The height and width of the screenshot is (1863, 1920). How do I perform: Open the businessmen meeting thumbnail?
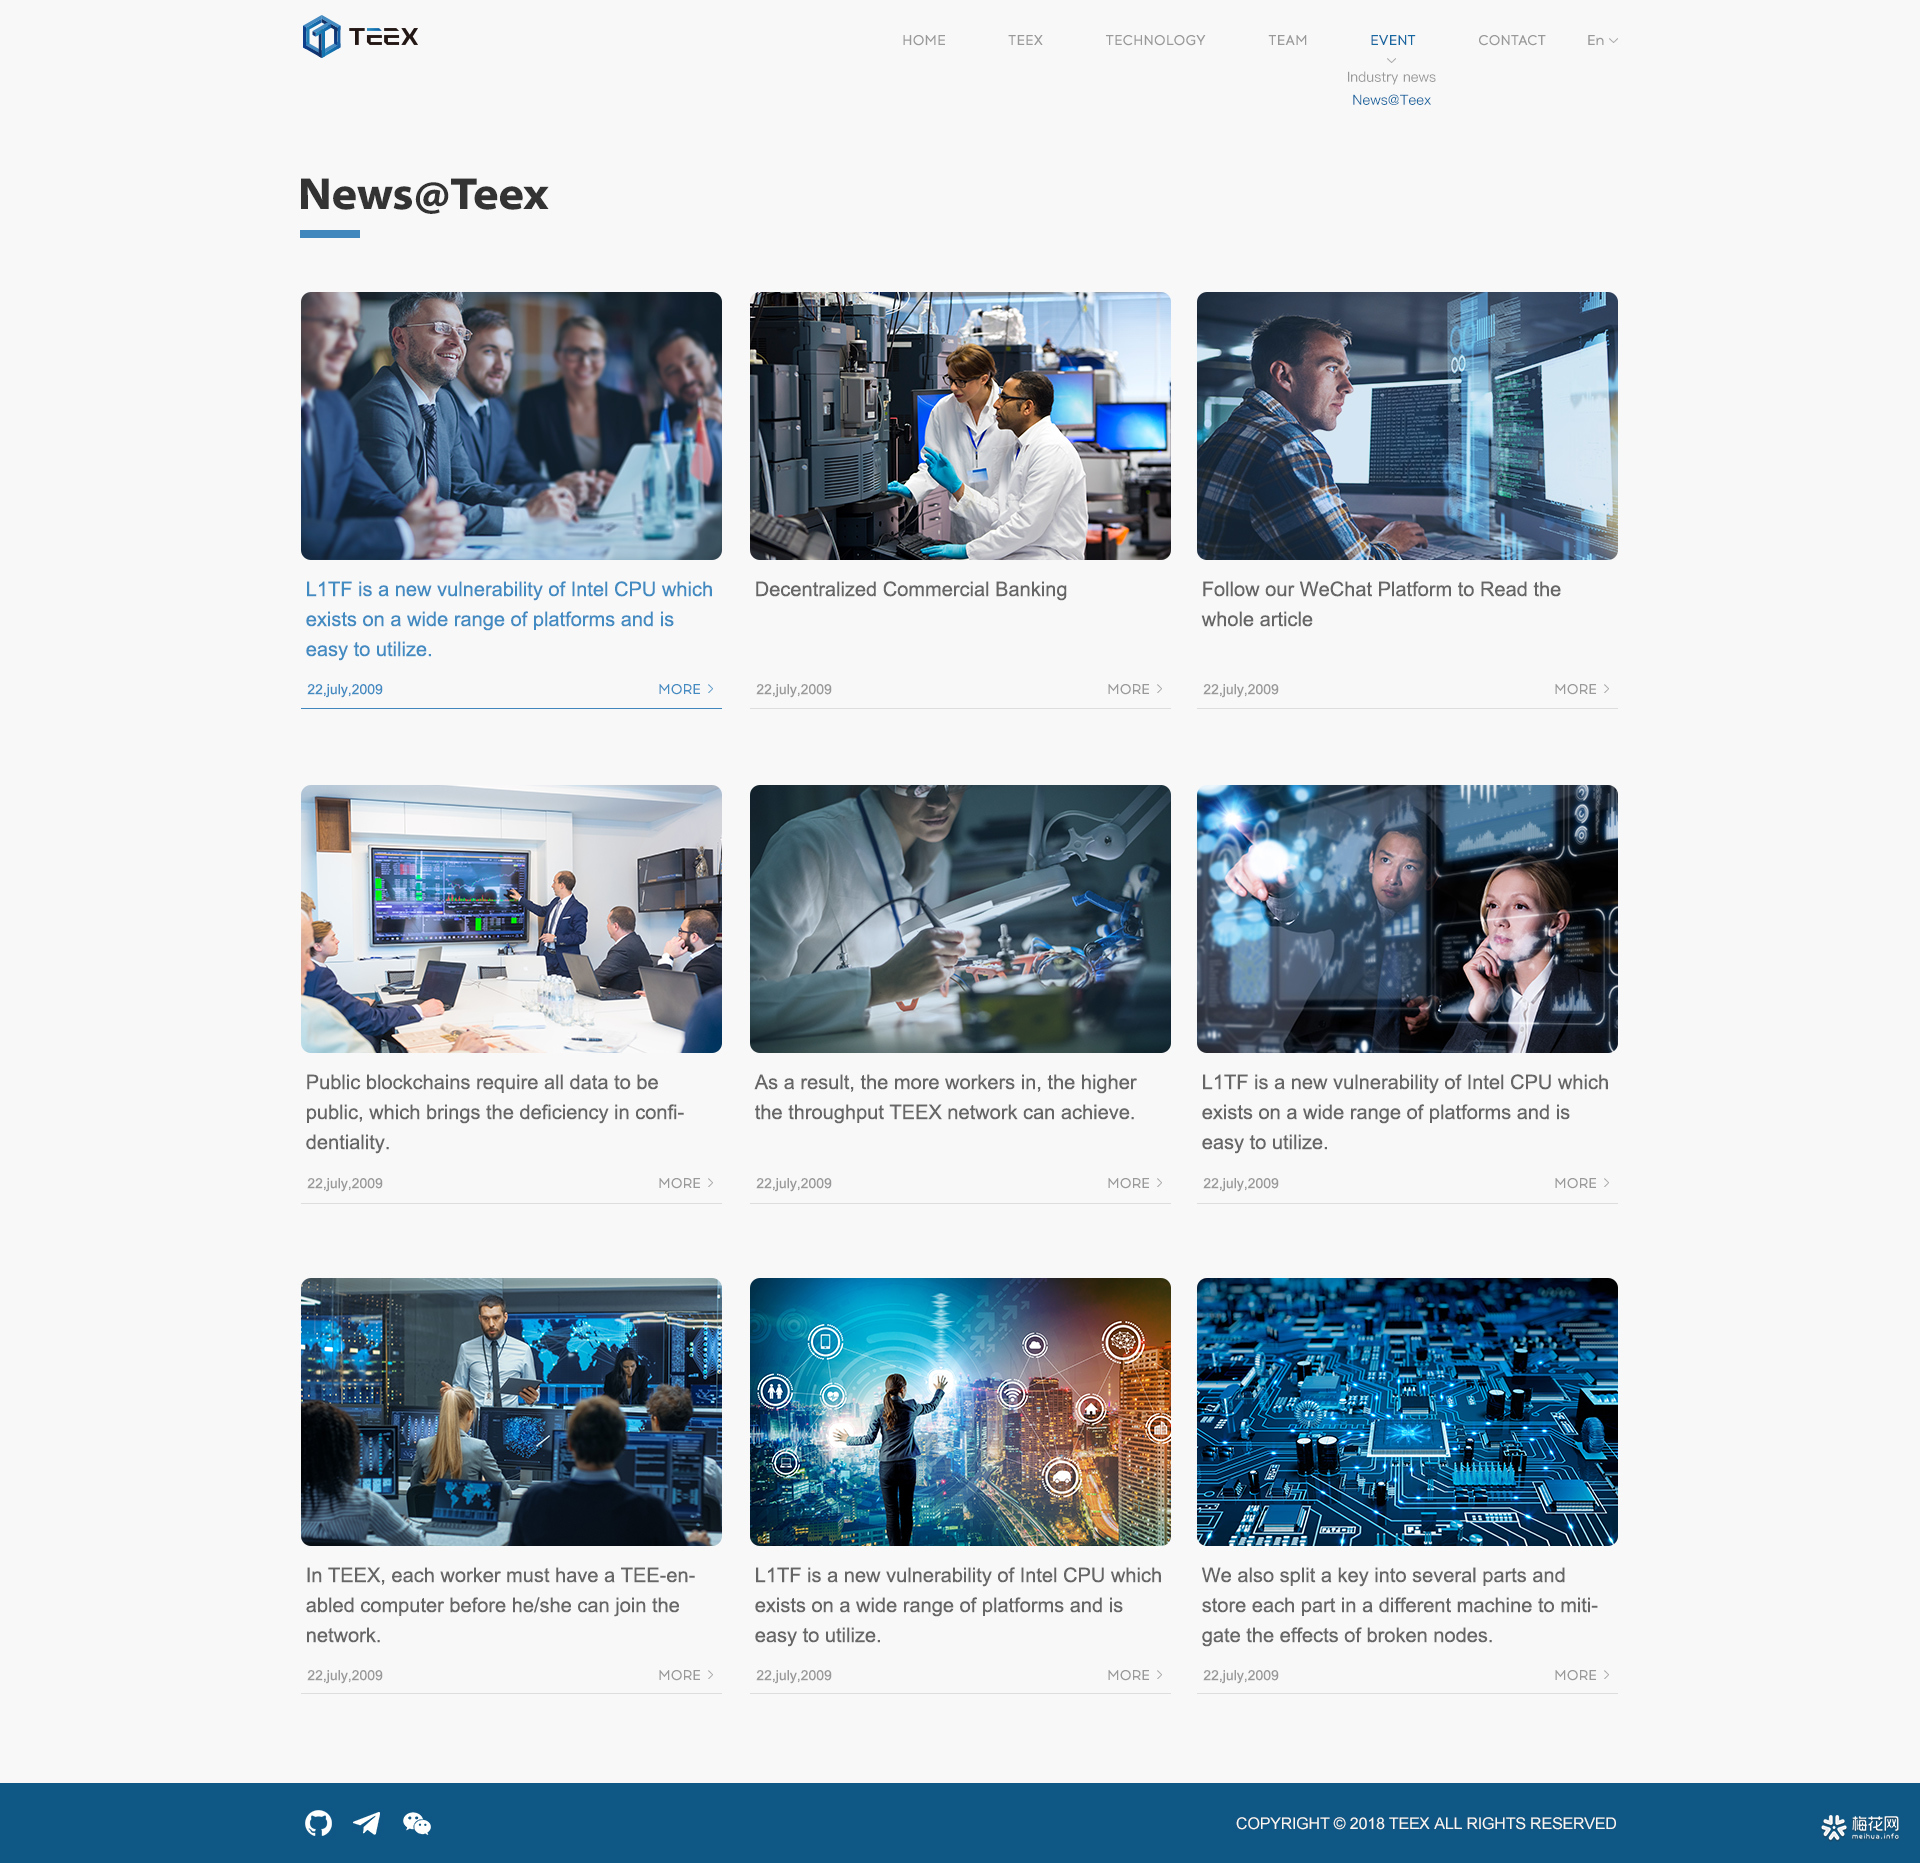pos(511,426)
